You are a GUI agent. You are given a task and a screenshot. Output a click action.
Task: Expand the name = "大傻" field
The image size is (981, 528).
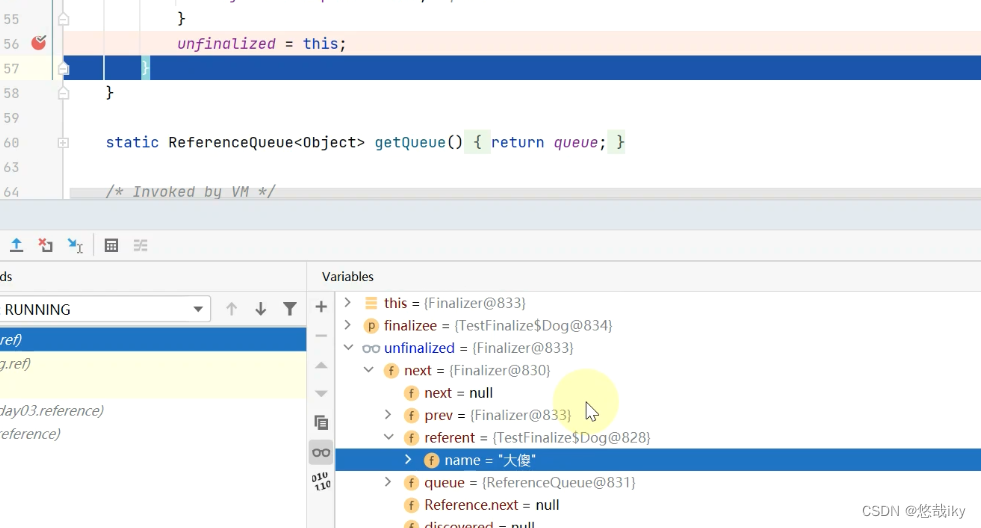[408, 460]
